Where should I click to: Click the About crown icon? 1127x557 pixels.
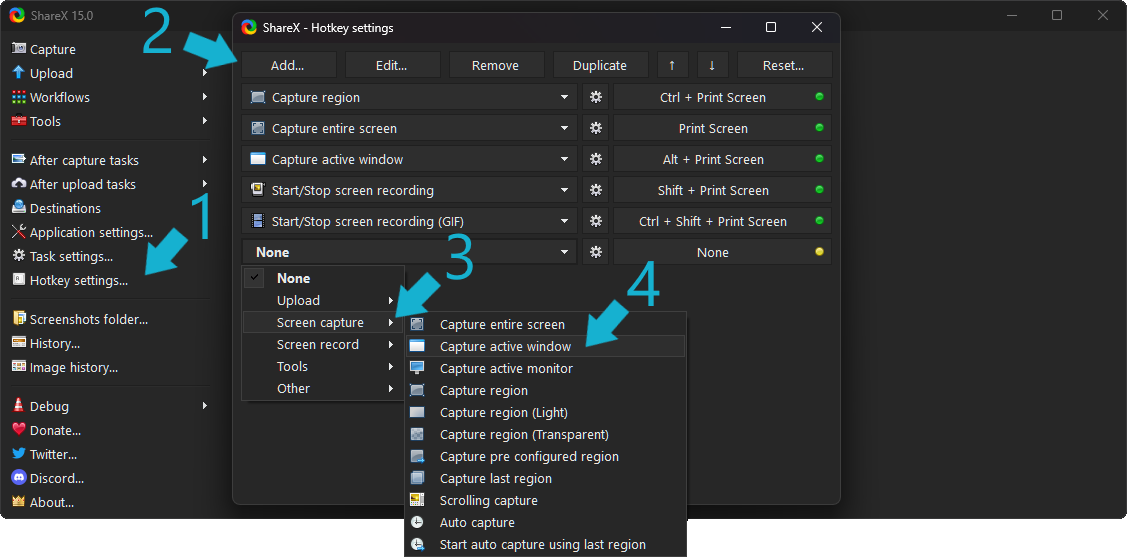tap(19, 502)
